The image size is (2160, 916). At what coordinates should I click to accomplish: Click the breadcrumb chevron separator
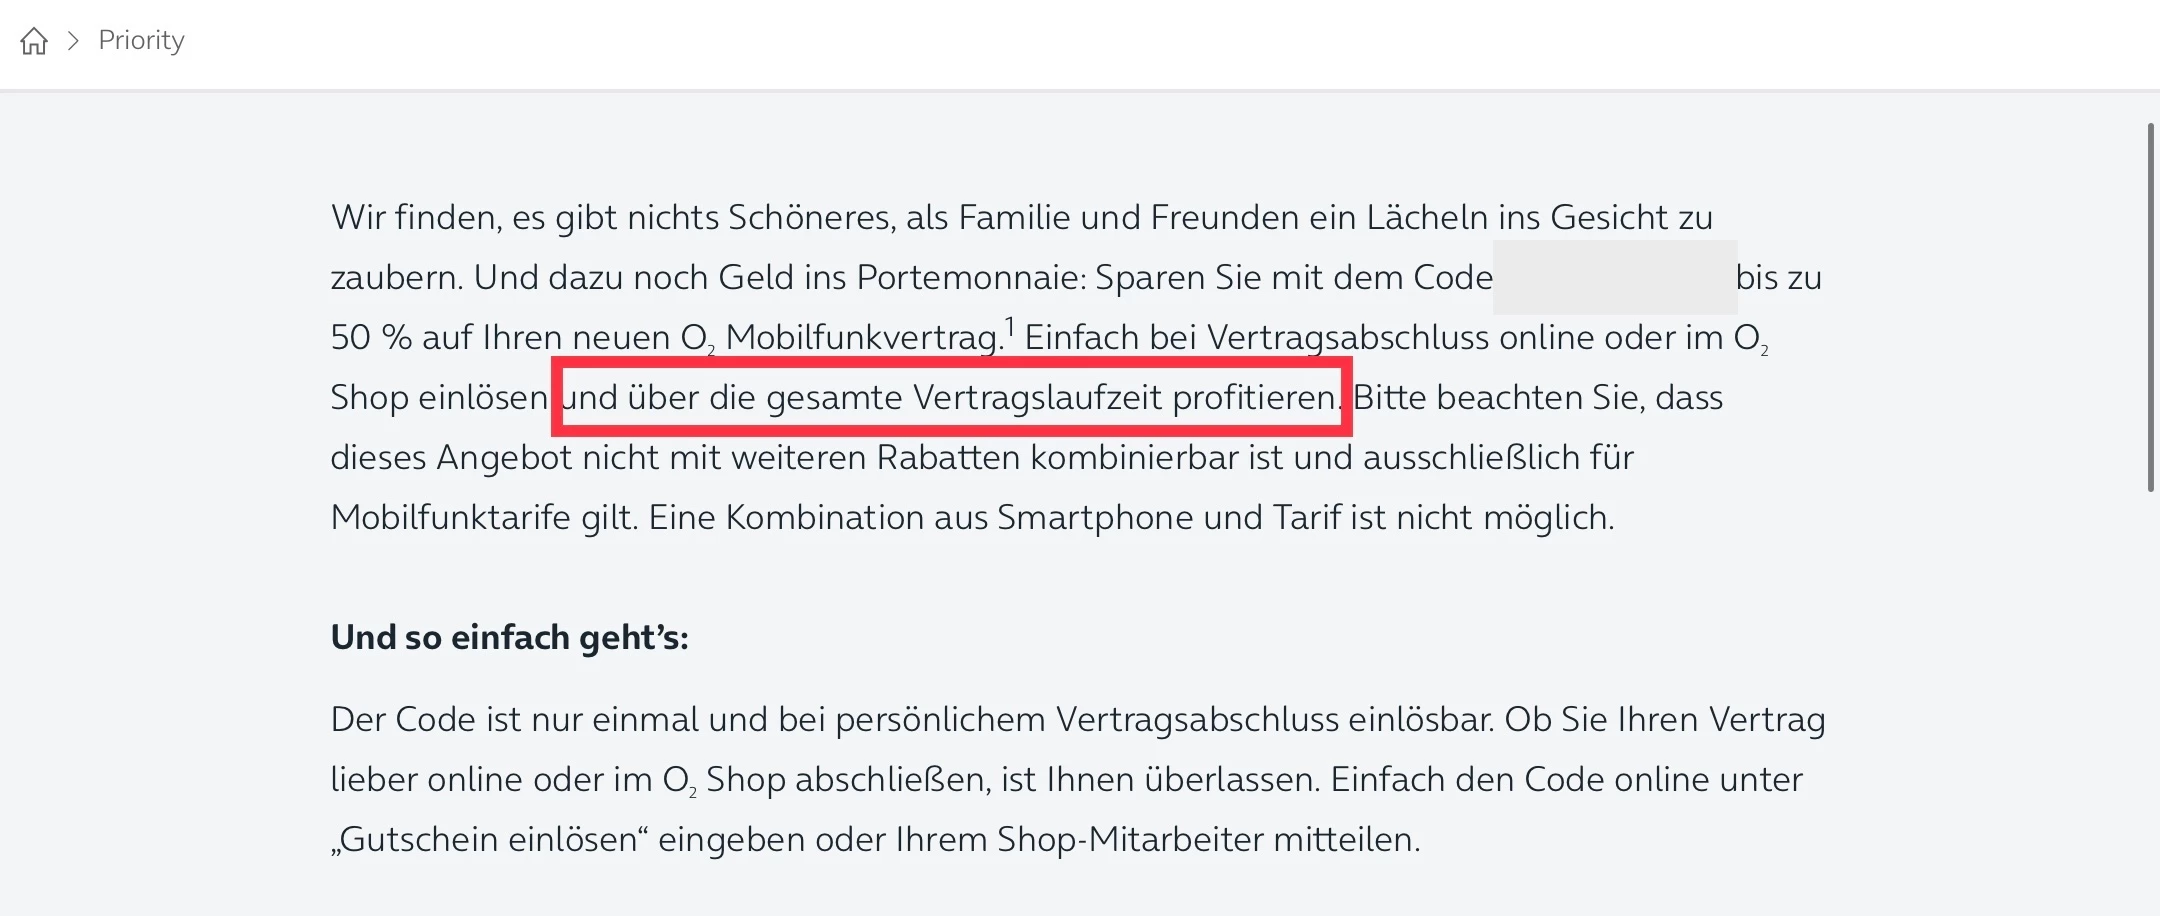[73, 41]
